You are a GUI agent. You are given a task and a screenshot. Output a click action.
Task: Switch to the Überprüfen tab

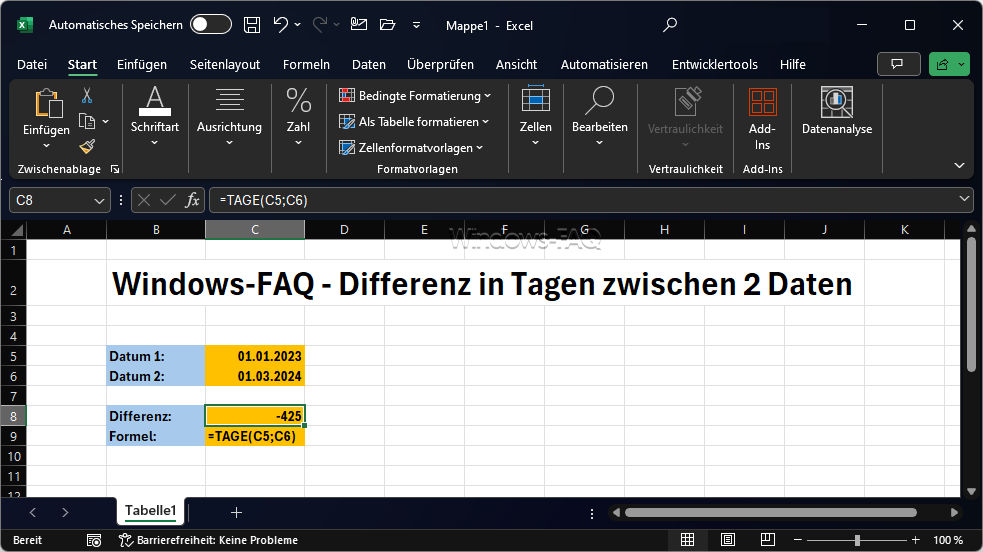[x=440, y=65]
